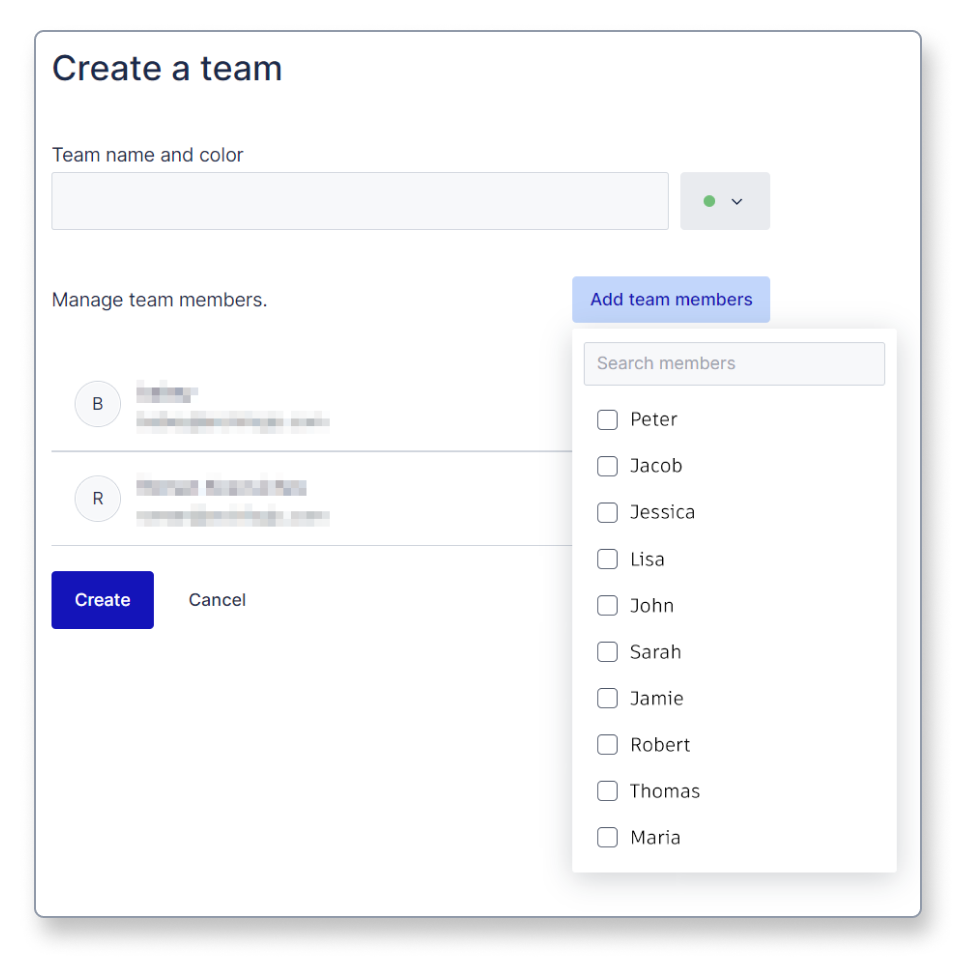The height and width of the screenshot is (960, 956).
Task: Open the team color dropdown chevron
Action: [736, 201]
